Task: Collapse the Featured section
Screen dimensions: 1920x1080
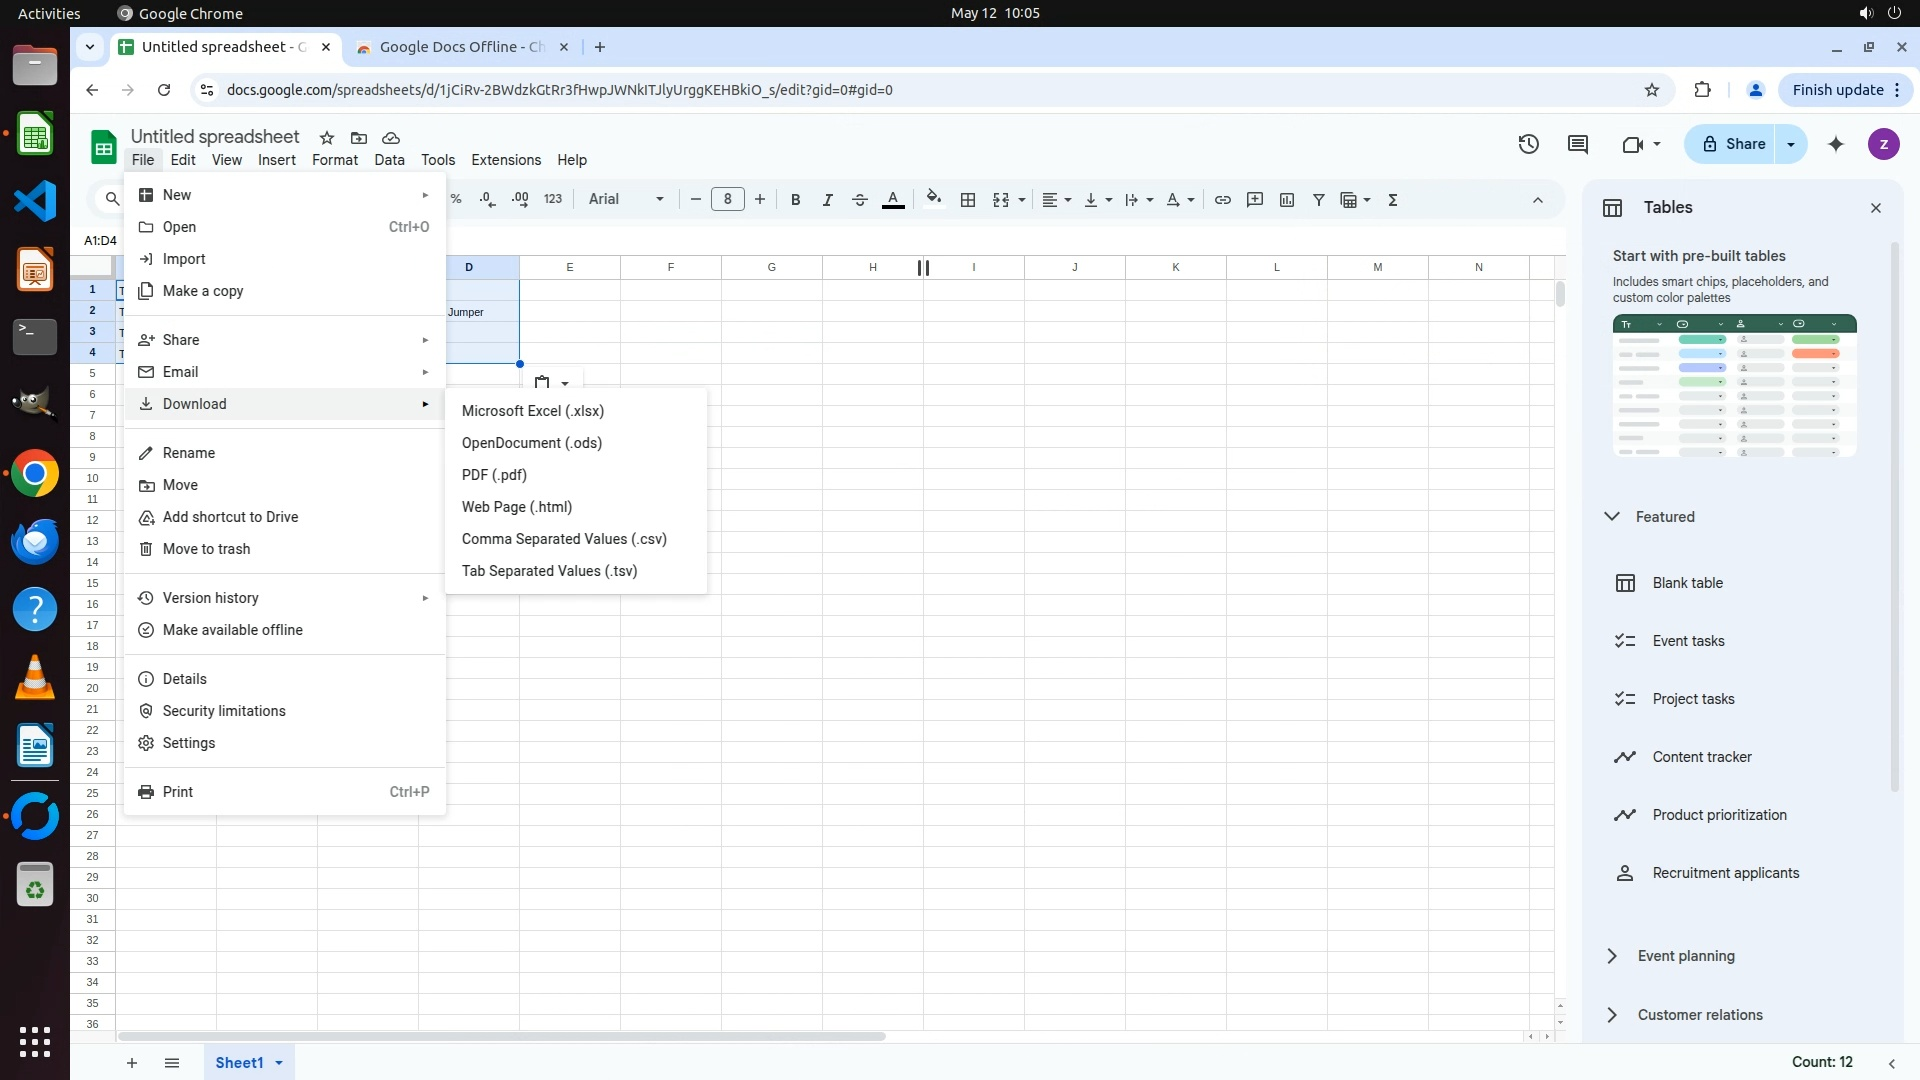Action: coord(1612,517)
